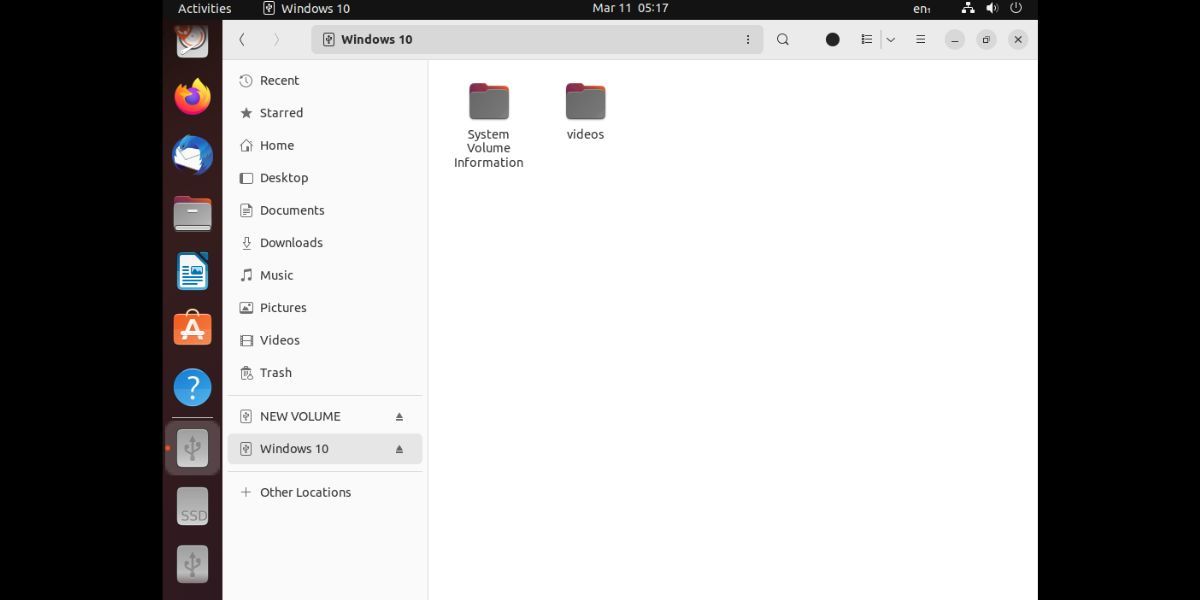Expand the view options dropdown arrow
Screen dimensions: 1200x600
coord(890,40)
